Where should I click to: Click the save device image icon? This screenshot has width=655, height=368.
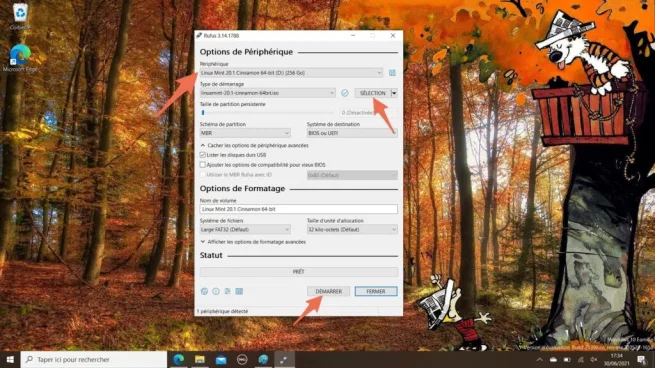tap(392, 73)
